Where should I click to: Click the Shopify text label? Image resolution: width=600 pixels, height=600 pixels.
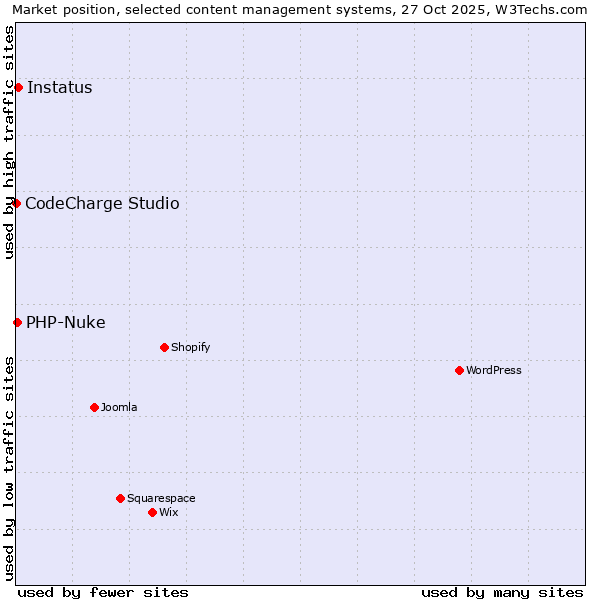[190, 348]
